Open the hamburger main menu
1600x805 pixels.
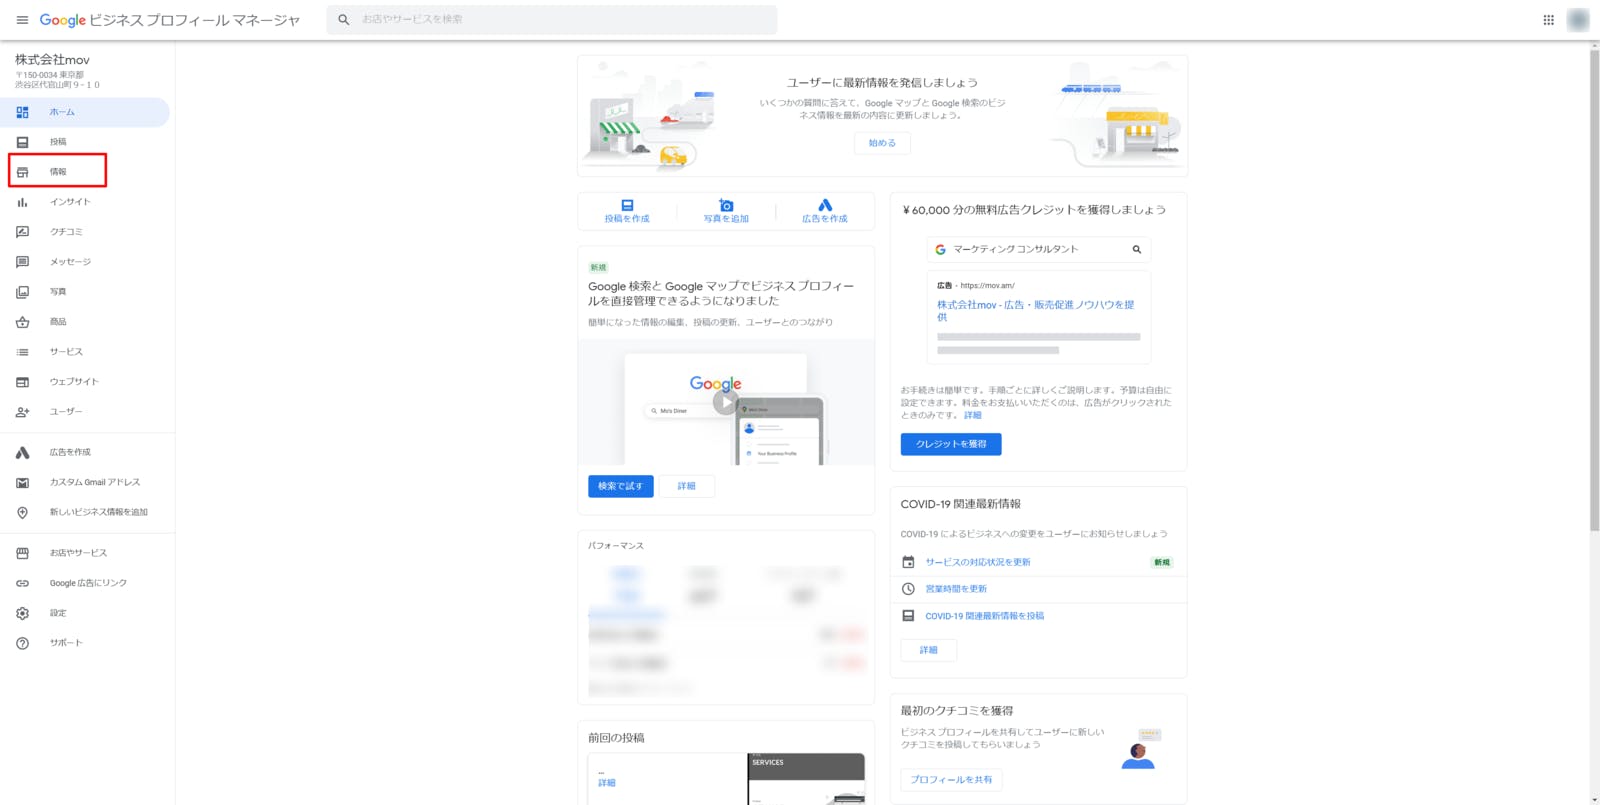[x=22, y=20]
